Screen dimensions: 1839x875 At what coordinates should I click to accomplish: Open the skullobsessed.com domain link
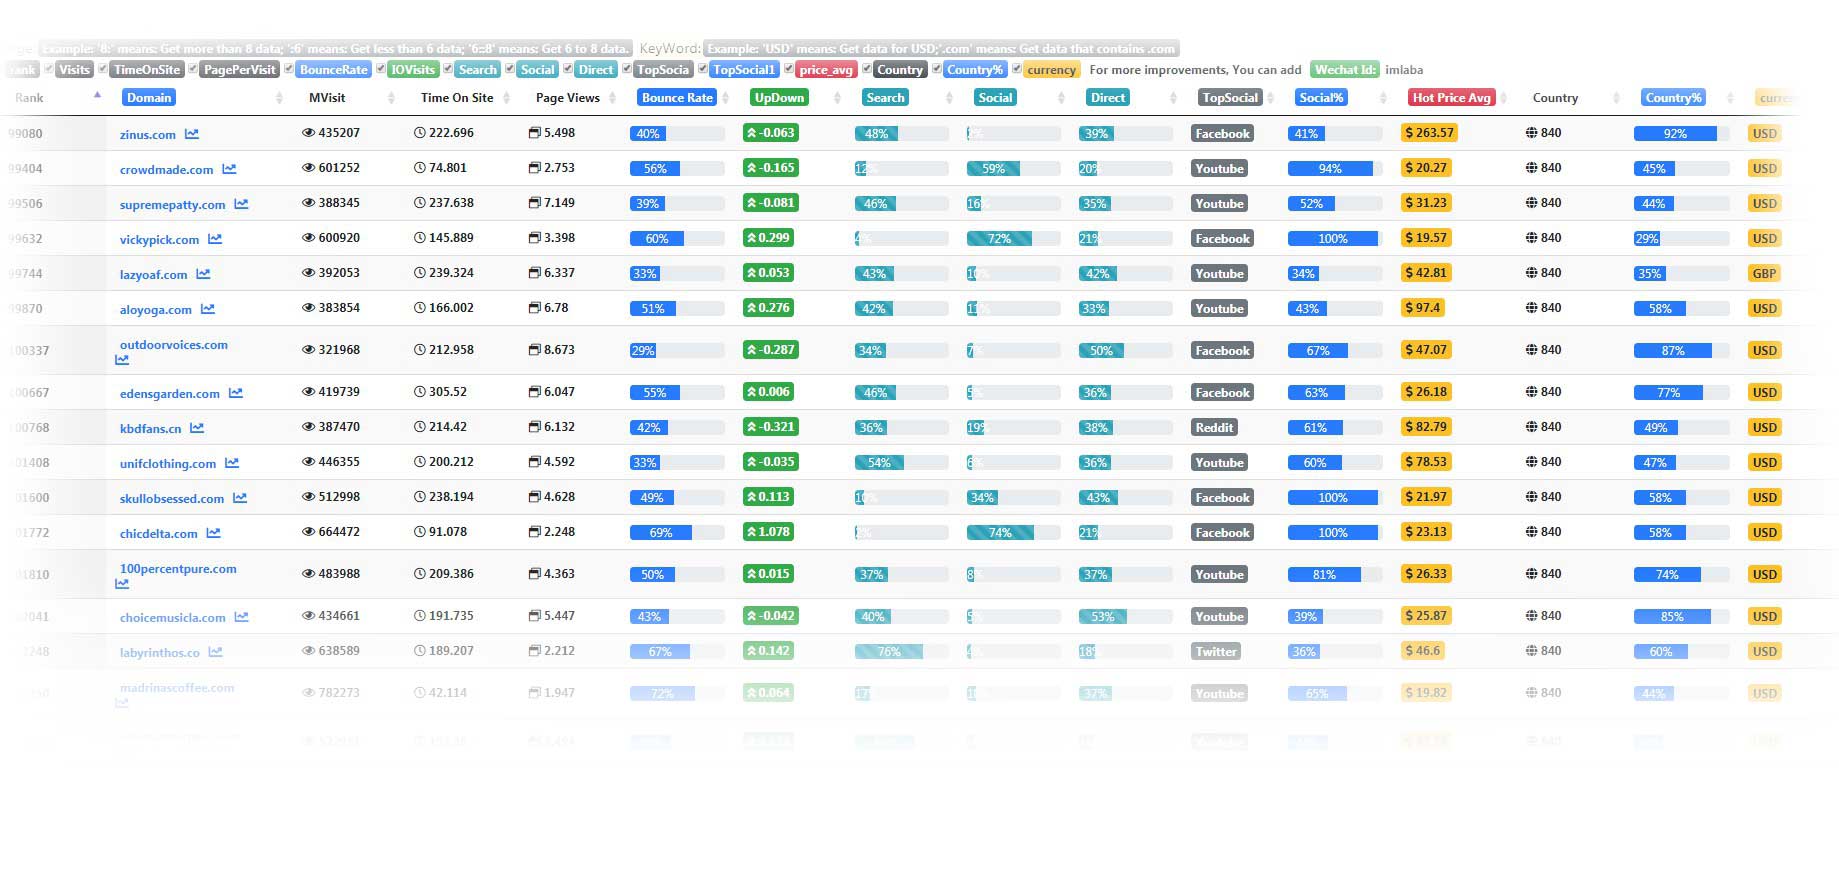171,499
